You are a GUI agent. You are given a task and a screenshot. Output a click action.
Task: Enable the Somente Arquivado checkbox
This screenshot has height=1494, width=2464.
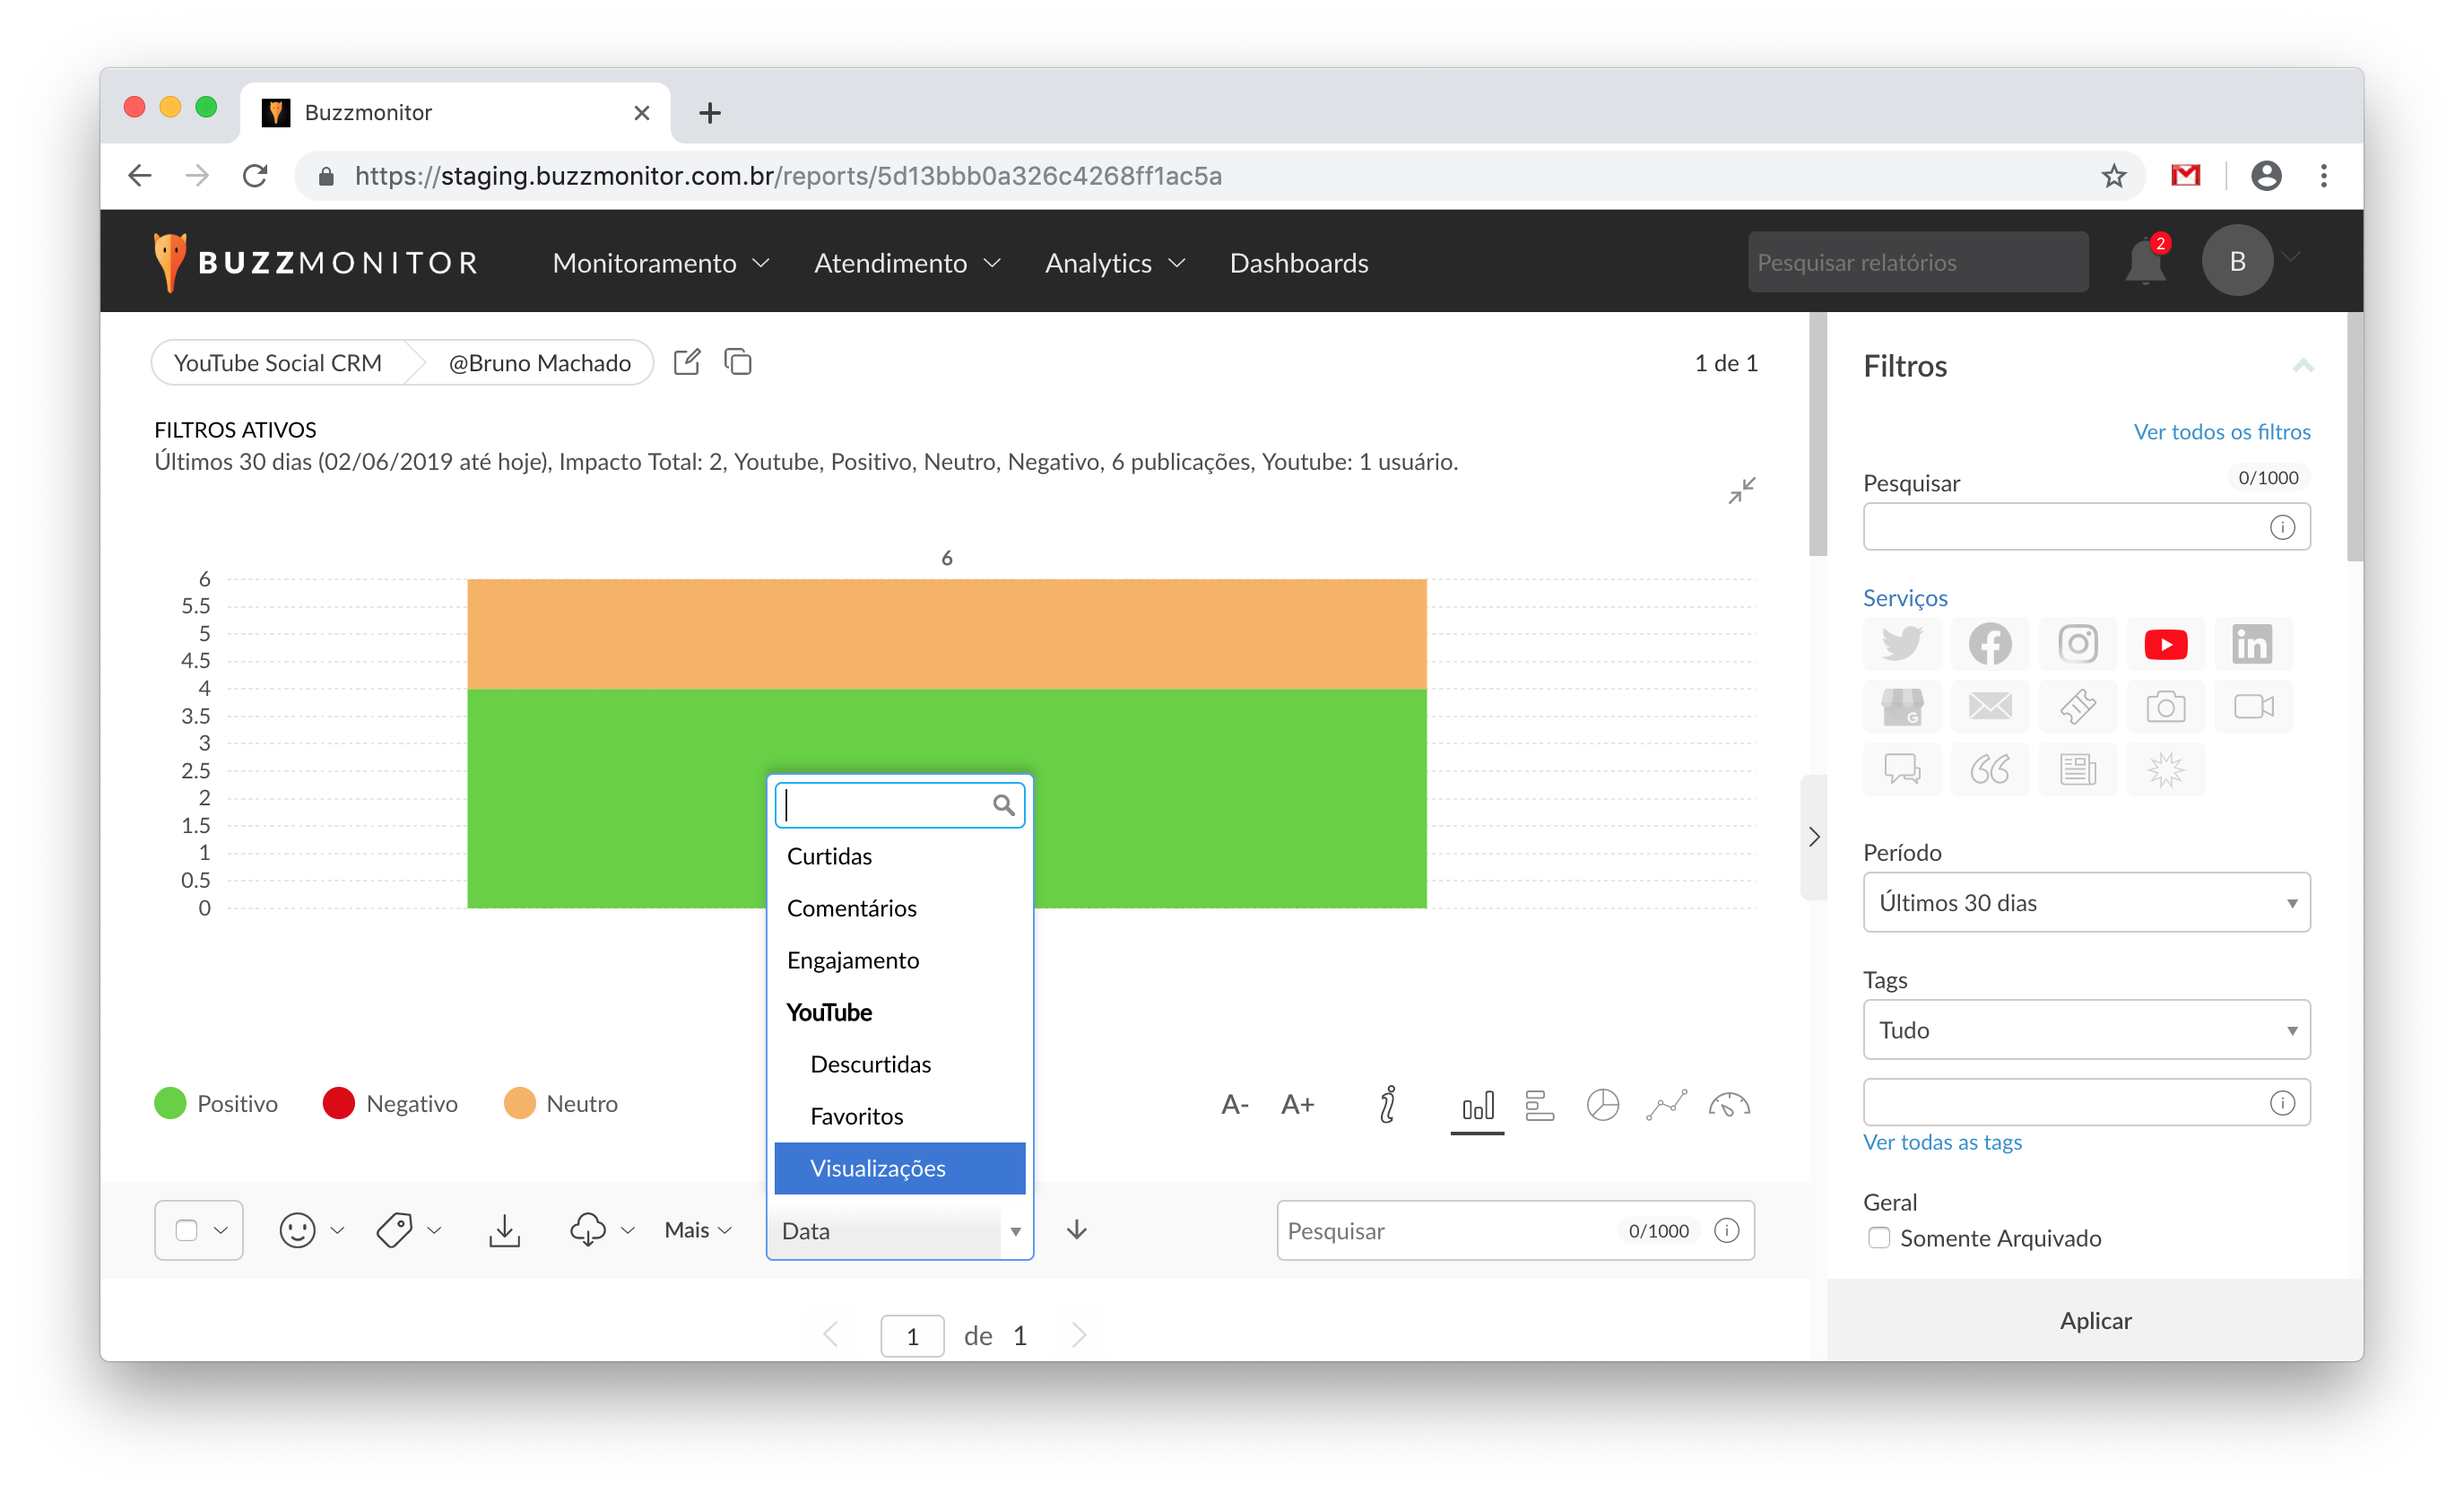click(1879, 1238)
